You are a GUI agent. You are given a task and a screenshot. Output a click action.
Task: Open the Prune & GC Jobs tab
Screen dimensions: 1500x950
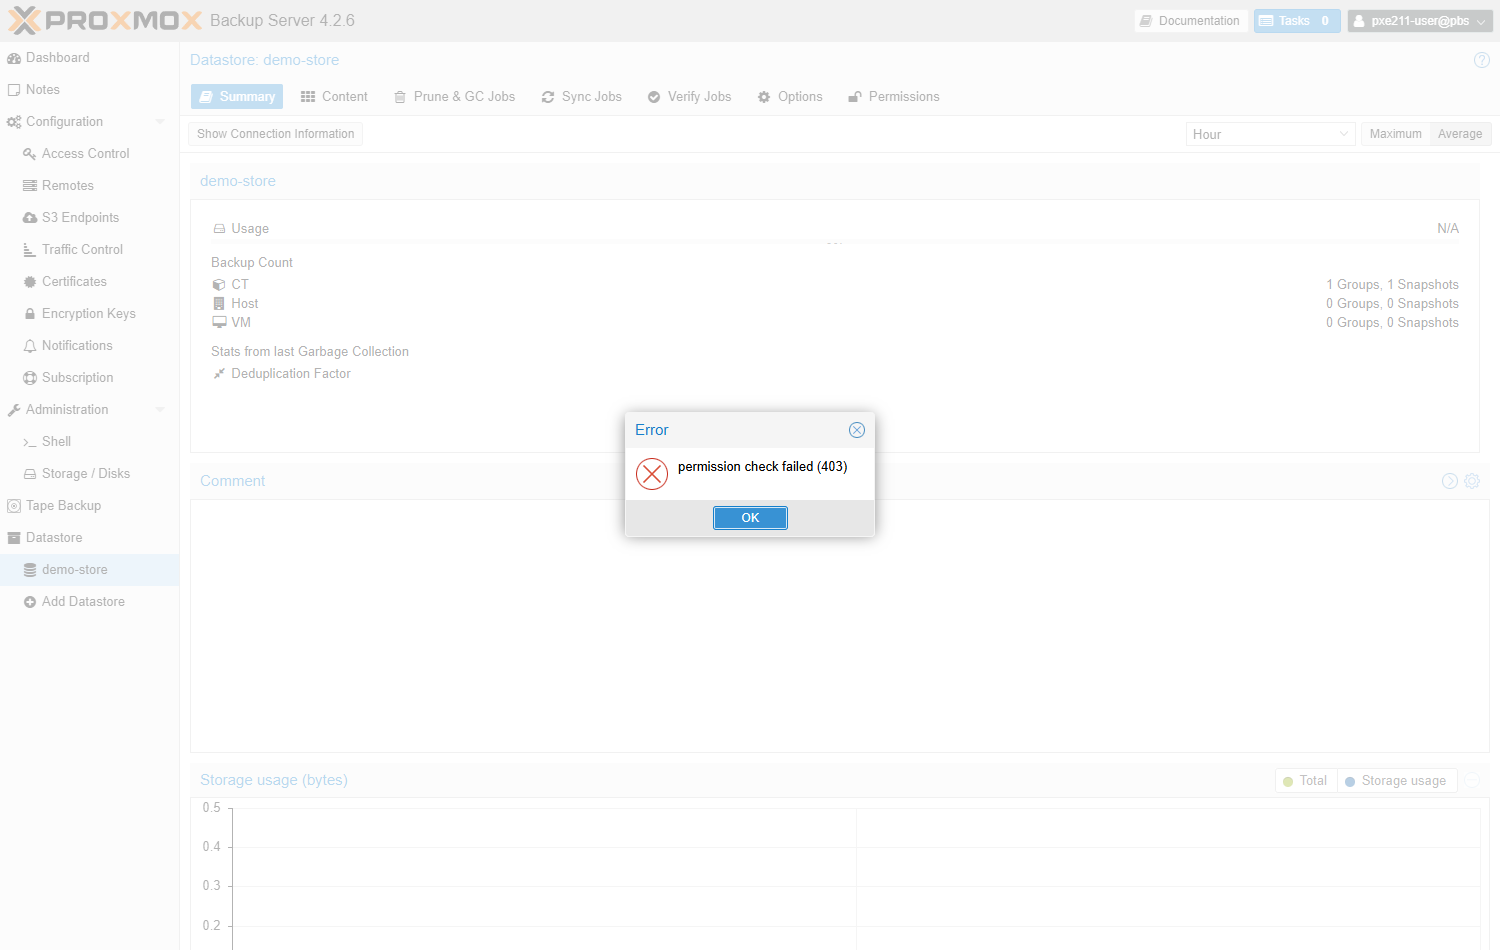(455, 97)
